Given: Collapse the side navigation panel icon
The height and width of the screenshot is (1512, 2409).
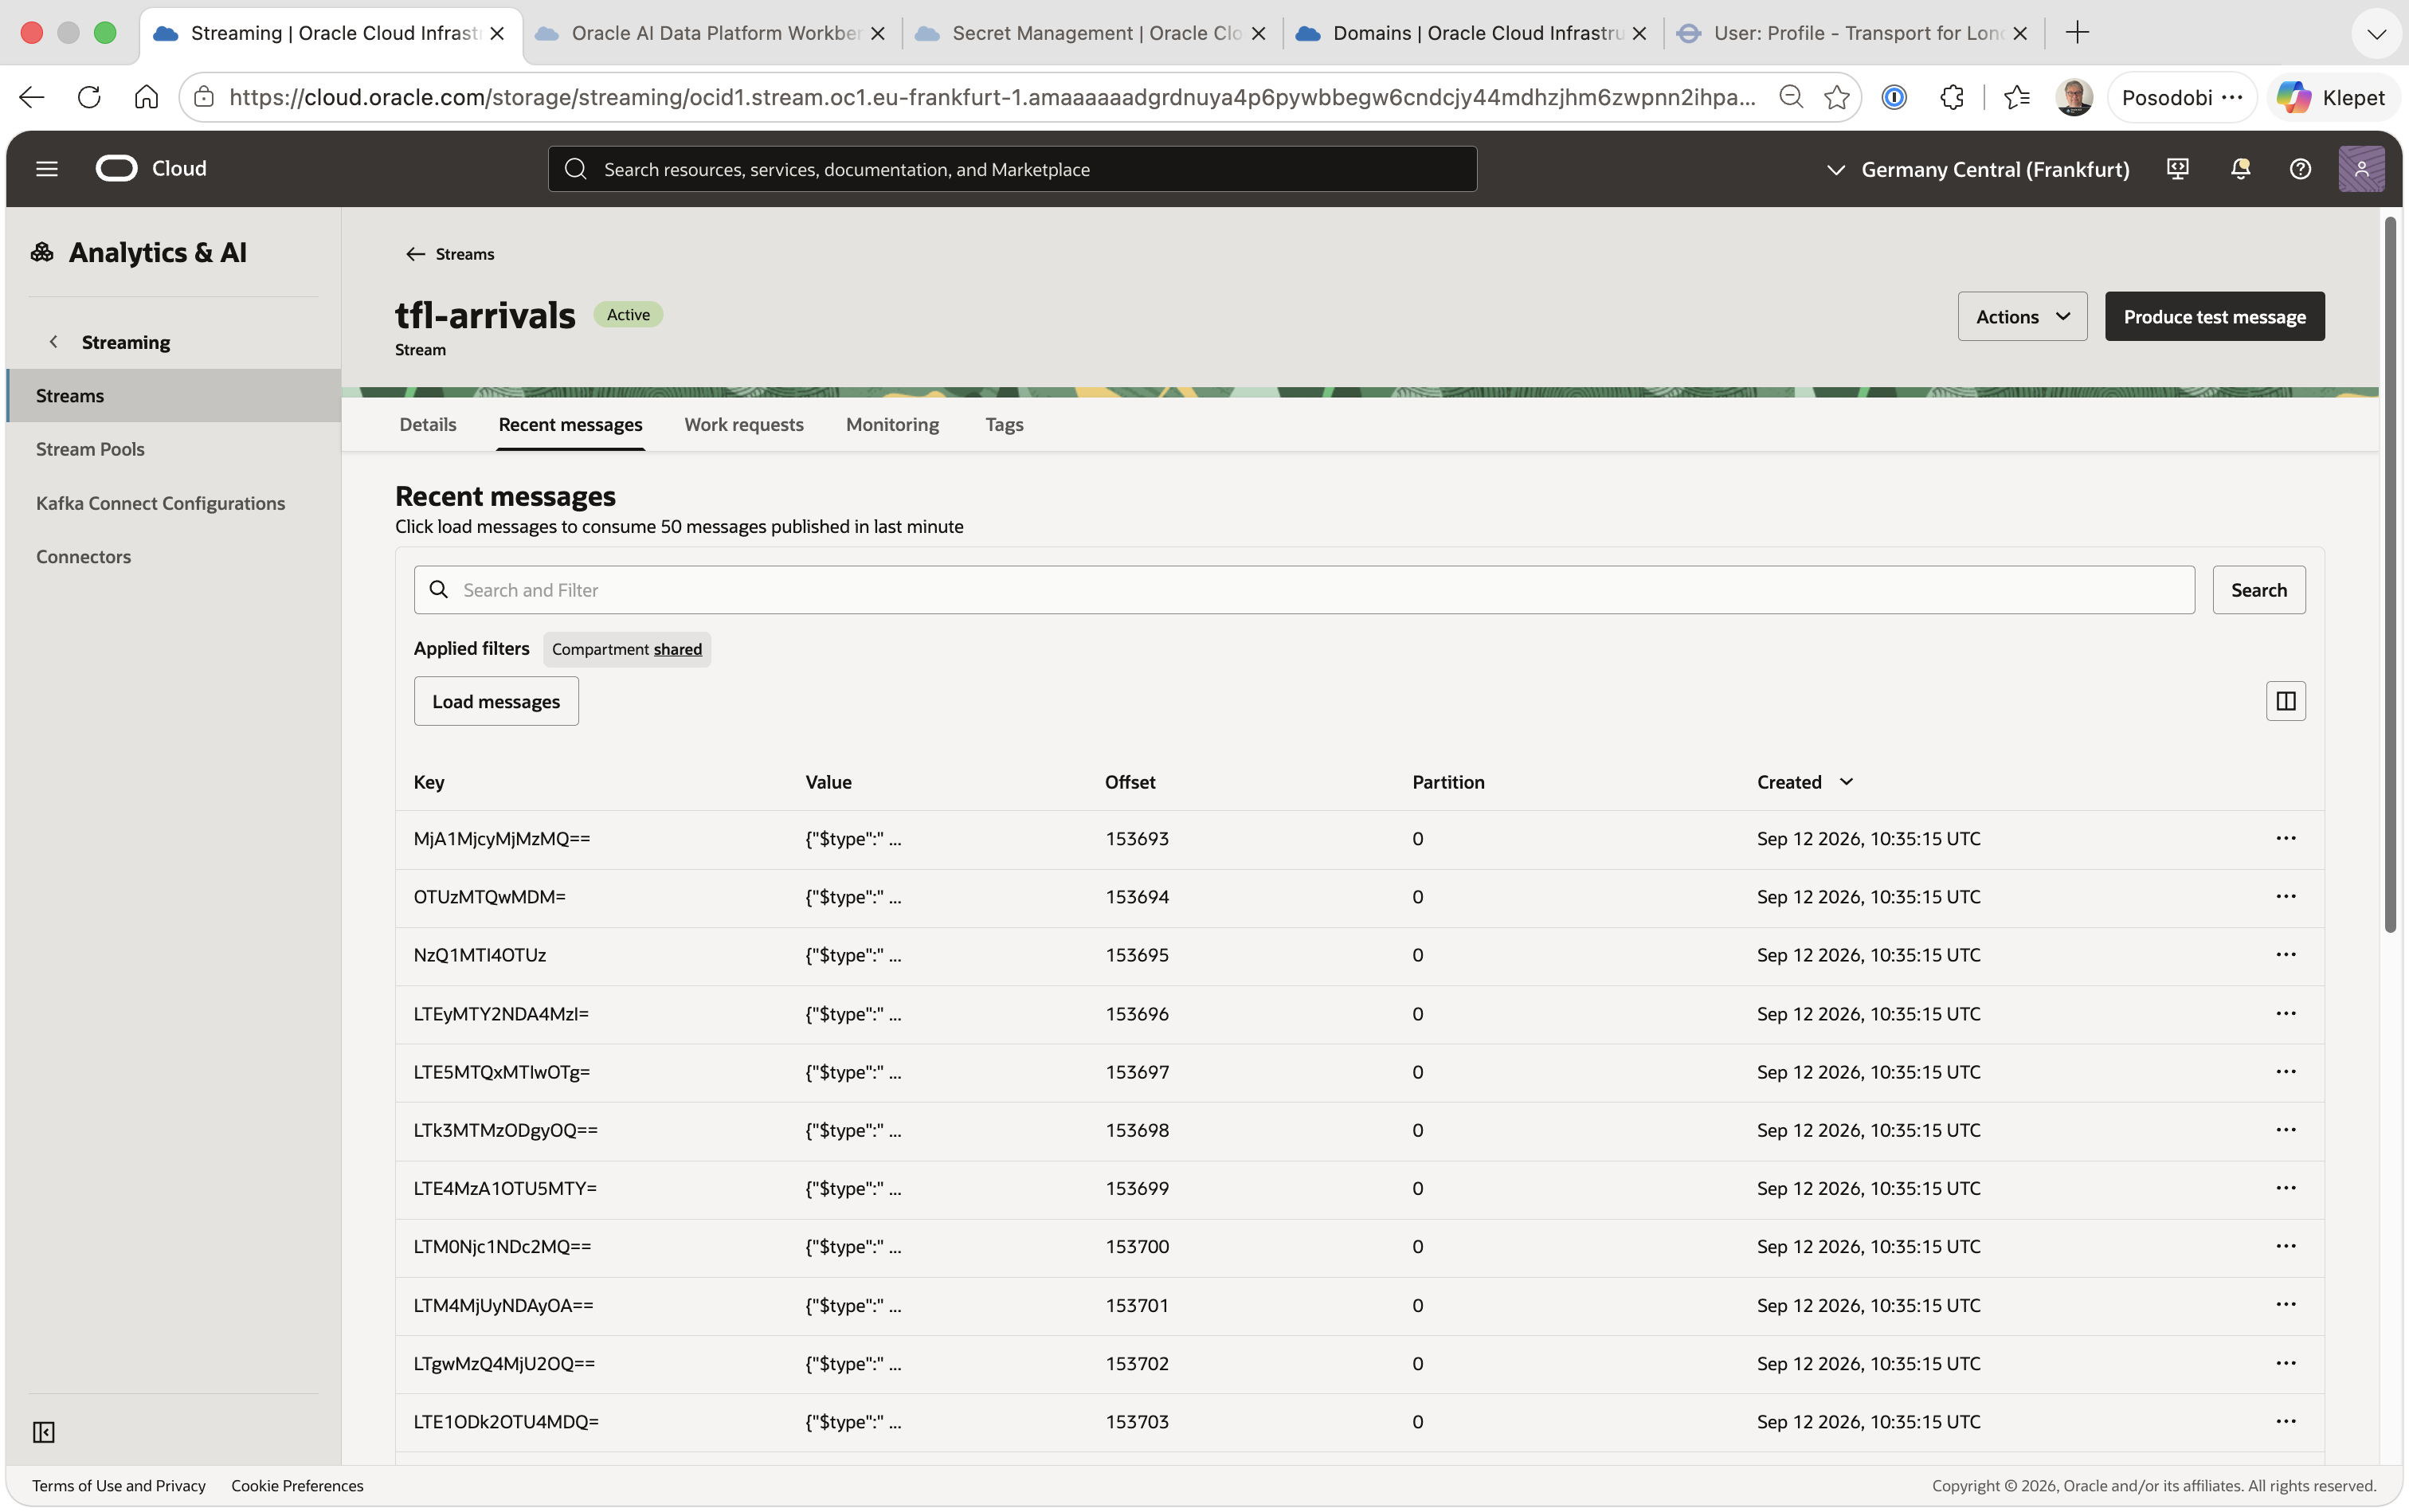Looking at the screenshot, I should pos(44,1432).
